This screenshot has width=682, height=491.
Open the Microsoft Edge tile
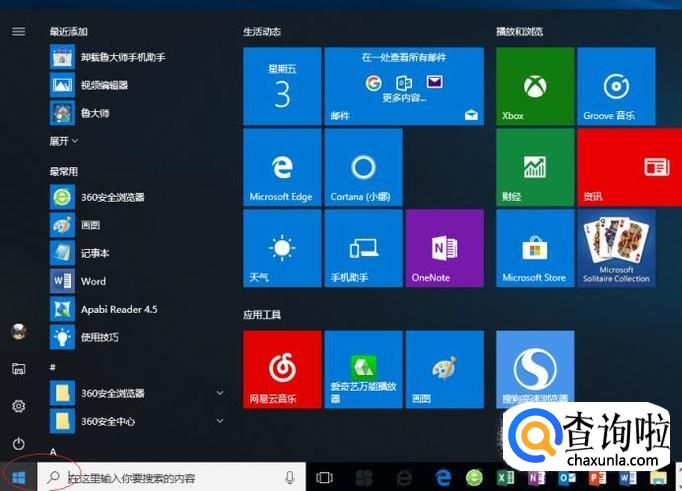tap(282, 167)
